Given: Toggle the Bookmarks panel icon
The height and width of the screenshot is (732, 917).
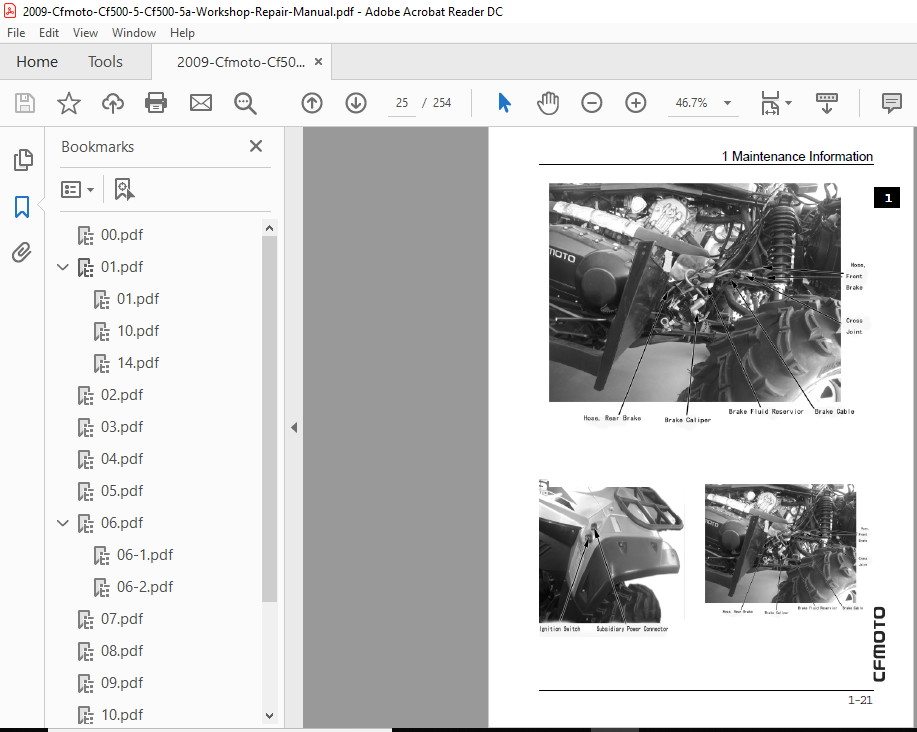Looking at the screenshot, I should click(22, 207).
